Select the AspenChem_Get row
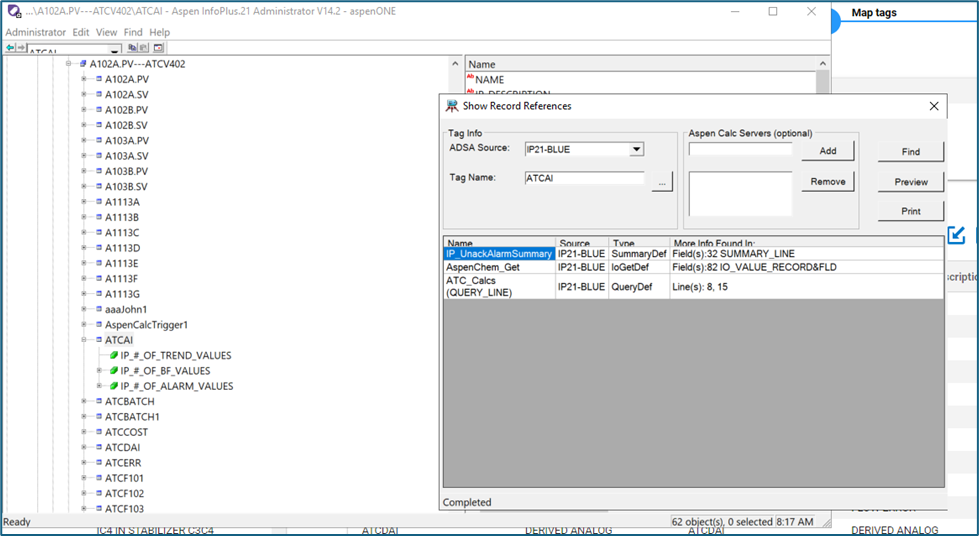This screenshot has height=536, width=979. (693, 267)
